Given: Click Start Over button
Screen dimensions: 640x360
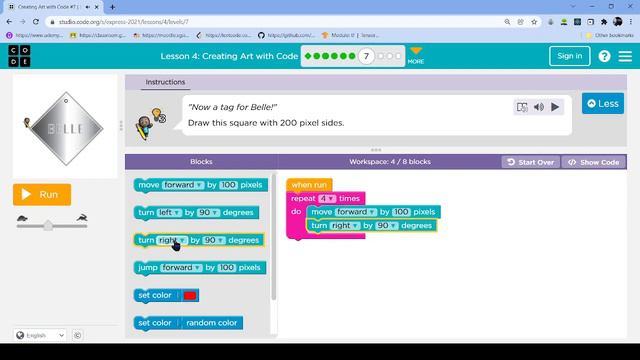Looking at the screenshot, I should (x=530, y=162).
